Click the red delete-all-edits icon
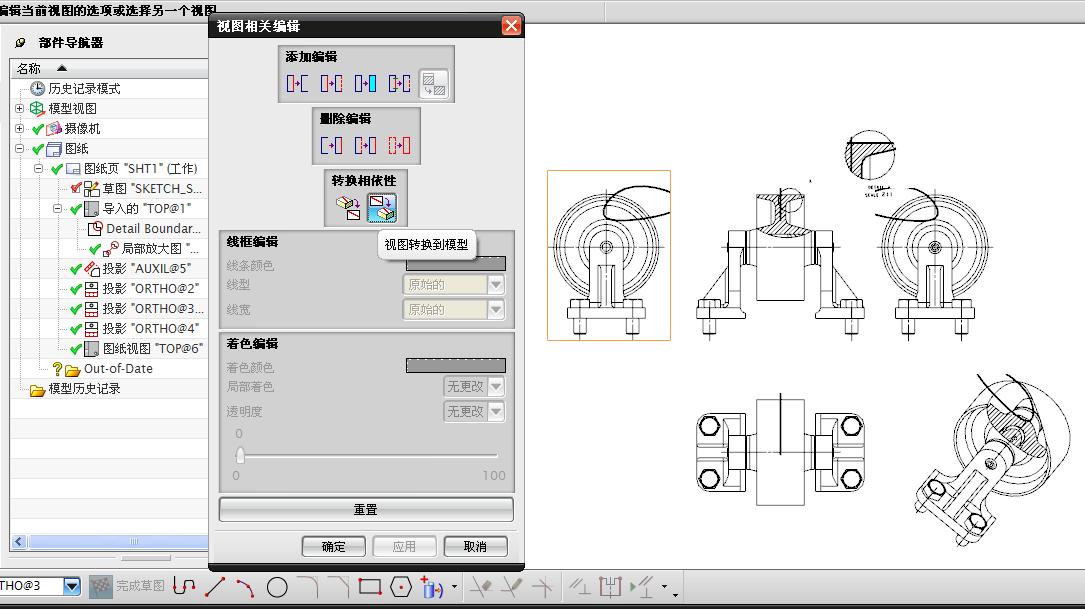The image size is (1085, 609). click(x=399, y=145)
